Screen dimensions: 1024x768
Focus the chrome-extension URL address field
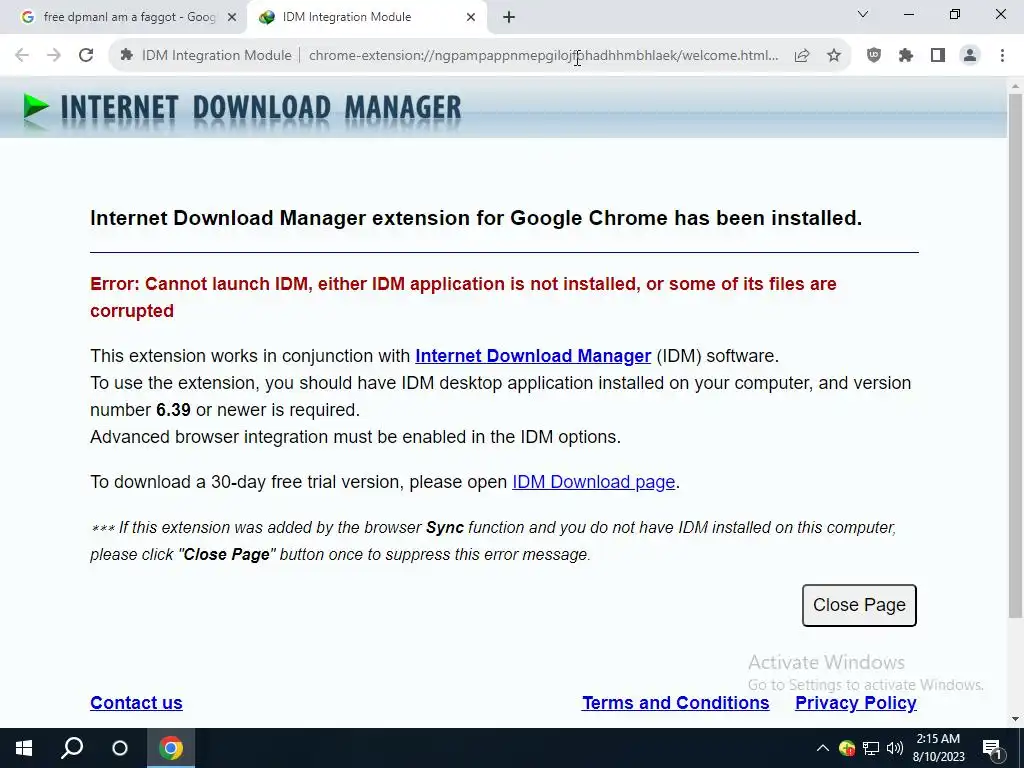coord(543,56)
